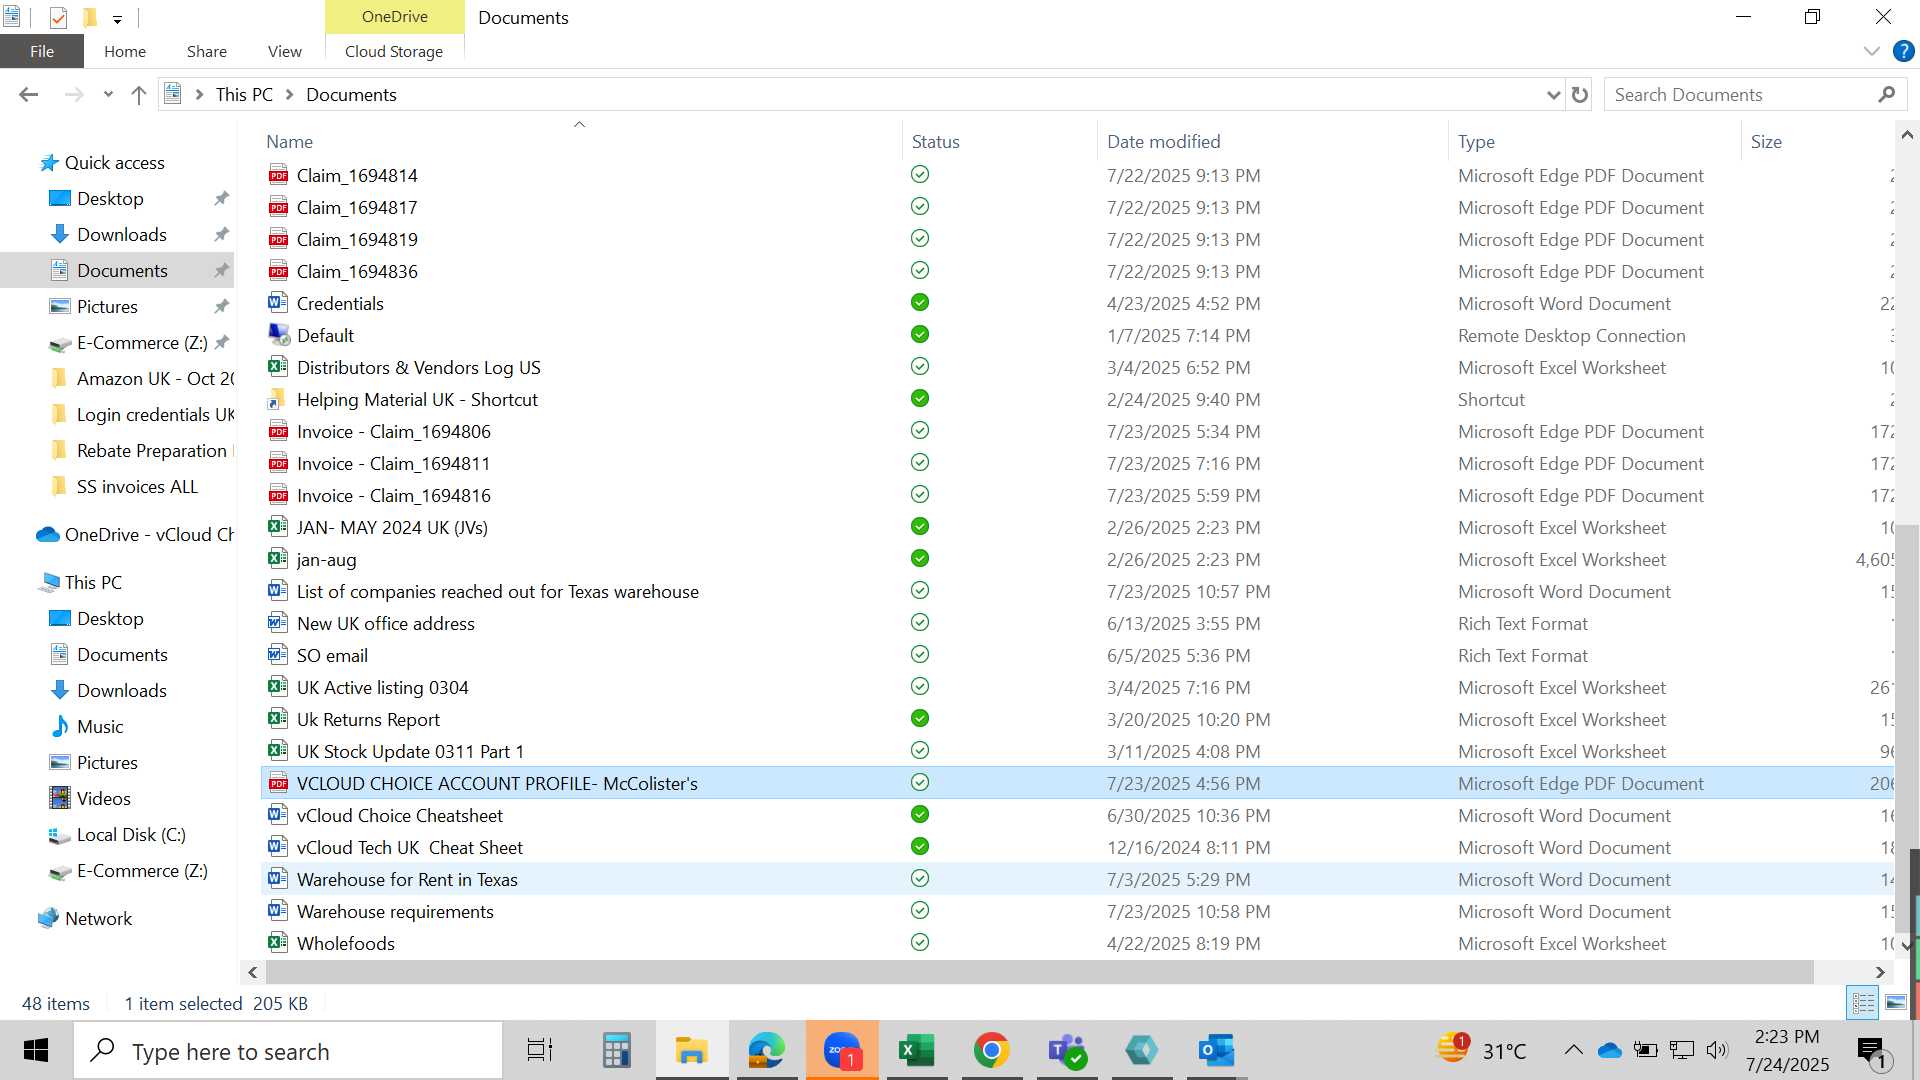
Task: Open Quick Access Toolbar customize dropdown
Action: (117, 18)
